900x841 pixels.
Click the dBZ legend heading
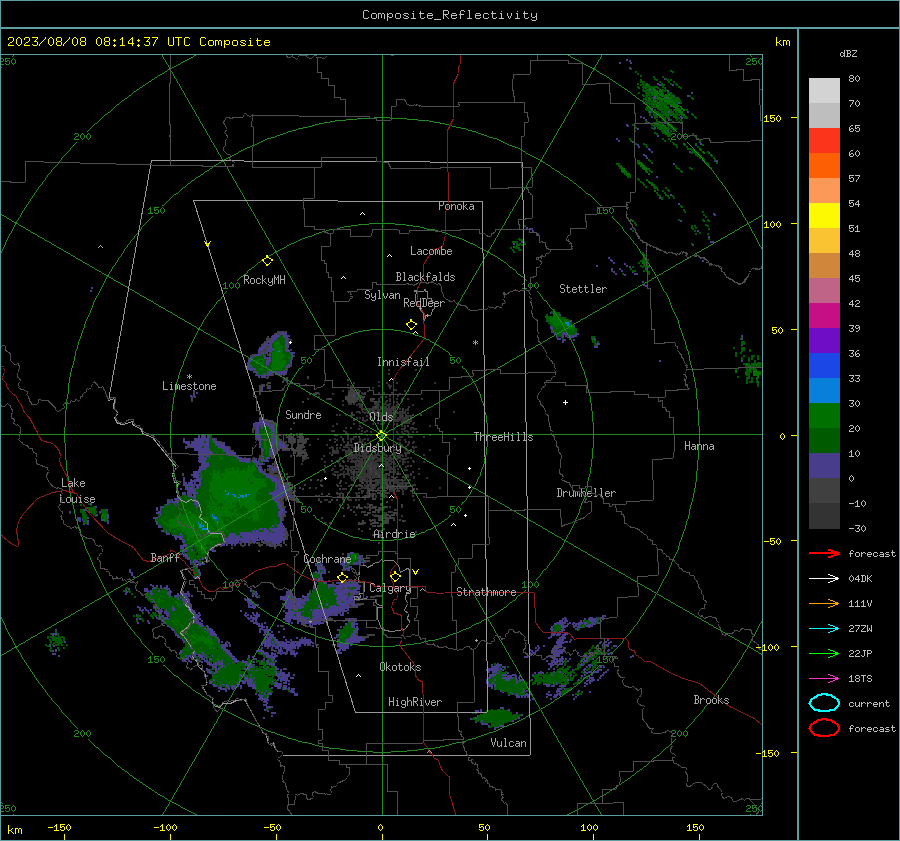tap(848, 54)
